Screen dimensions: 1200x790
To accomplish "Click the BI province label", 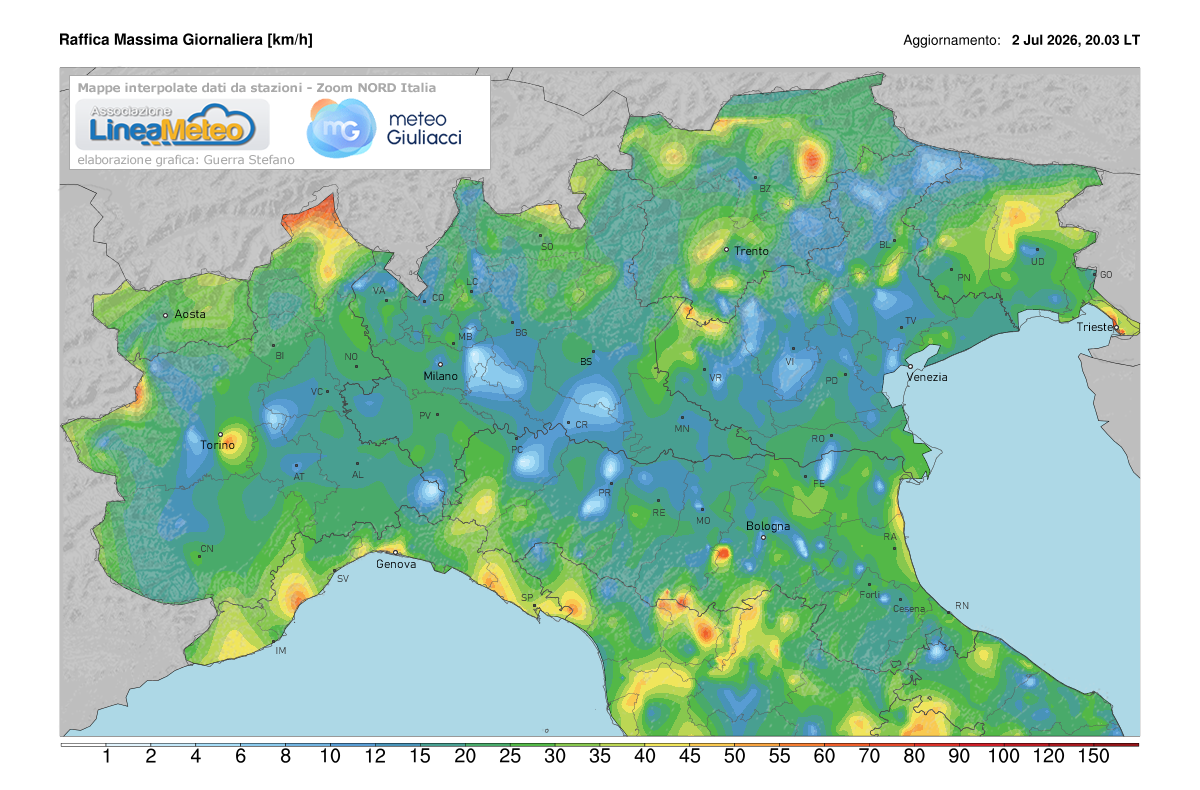I will point(280,355).
